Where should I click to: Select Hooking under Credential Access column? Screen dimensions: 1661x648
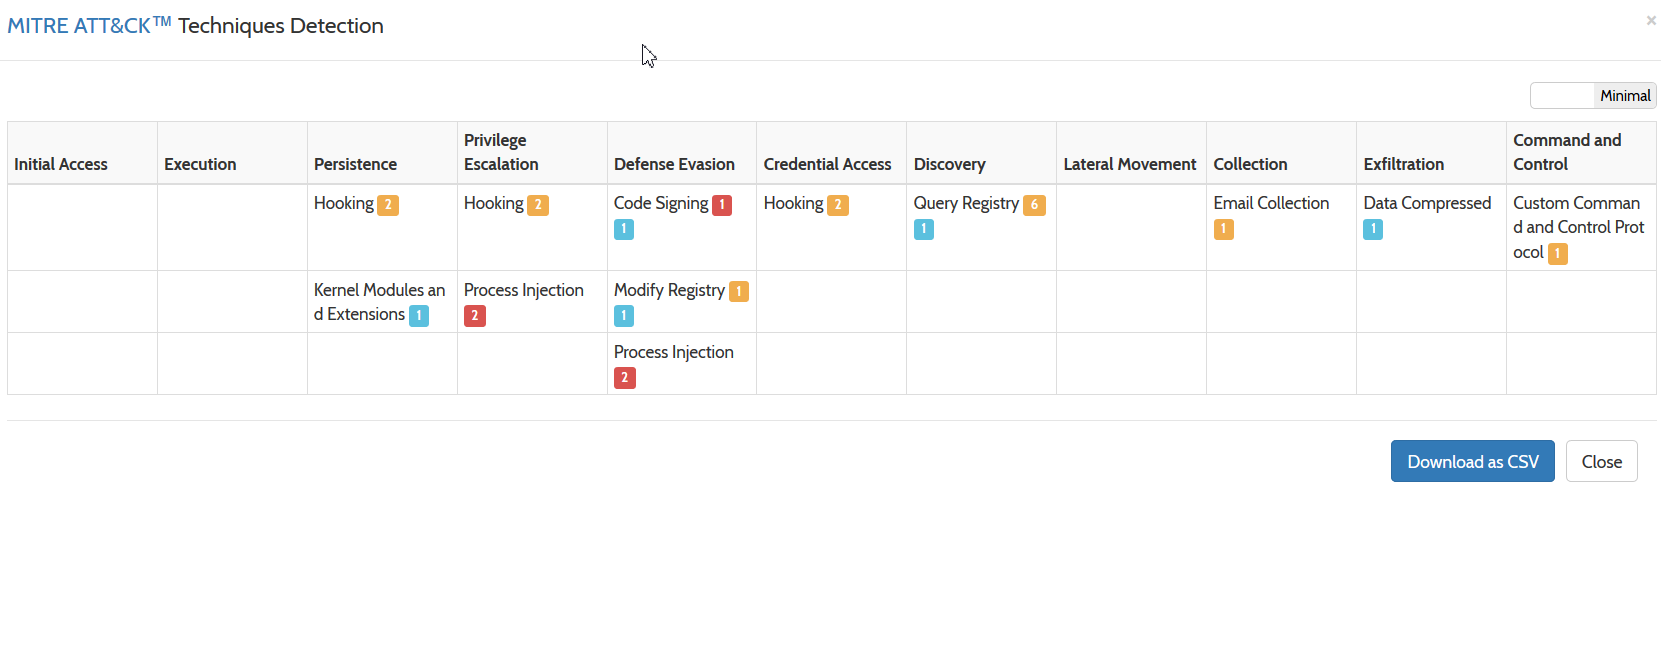(793, 203)
